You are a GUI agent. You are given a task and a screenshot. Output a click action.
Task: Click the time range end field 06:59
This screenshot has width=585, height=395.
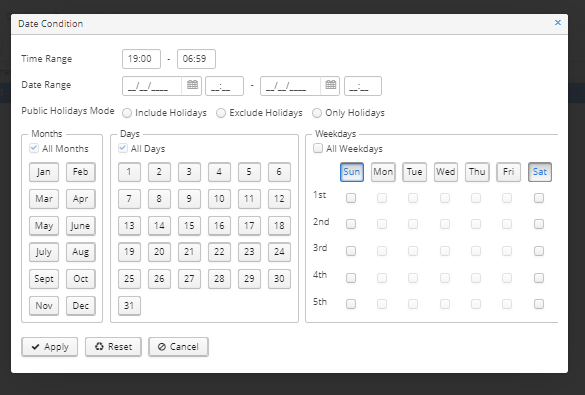tap(196, 59)
